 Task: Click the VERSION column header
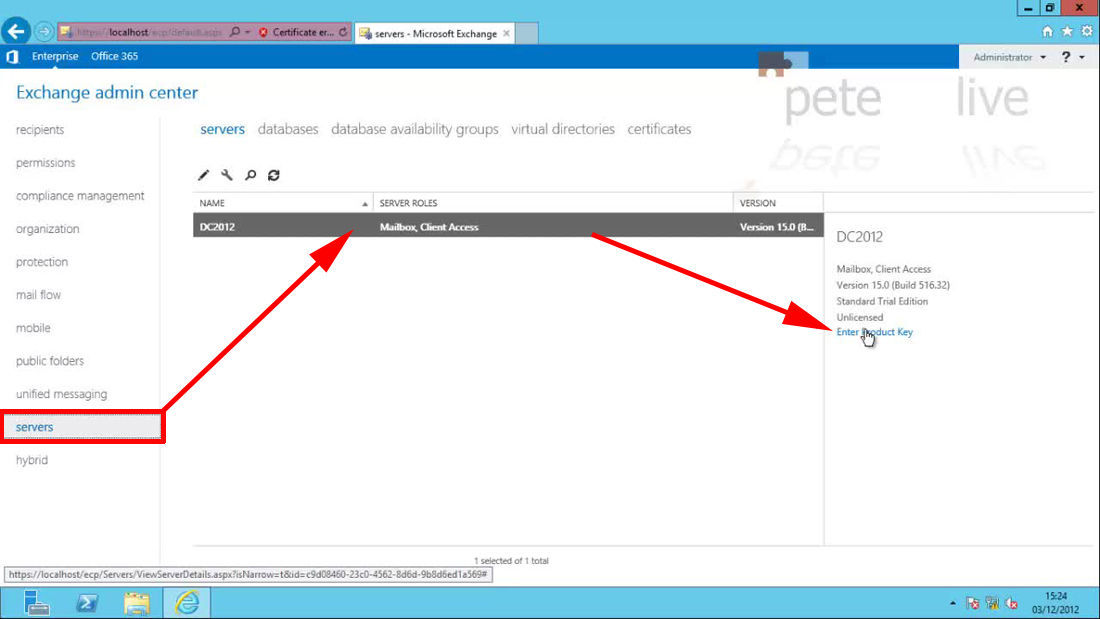[x=778, y=203]
